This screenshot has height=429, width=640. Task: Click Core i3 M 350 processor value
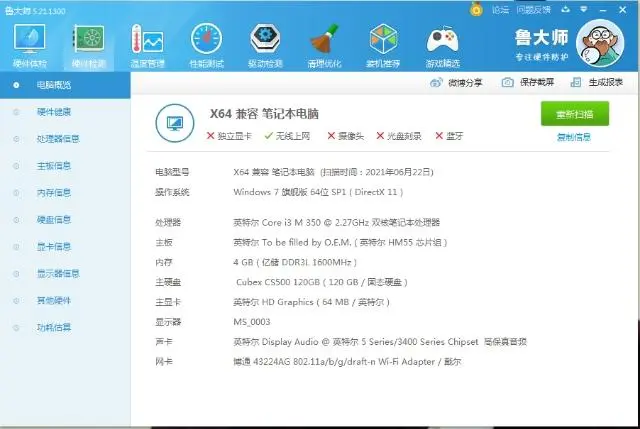(x=337, y=223)
